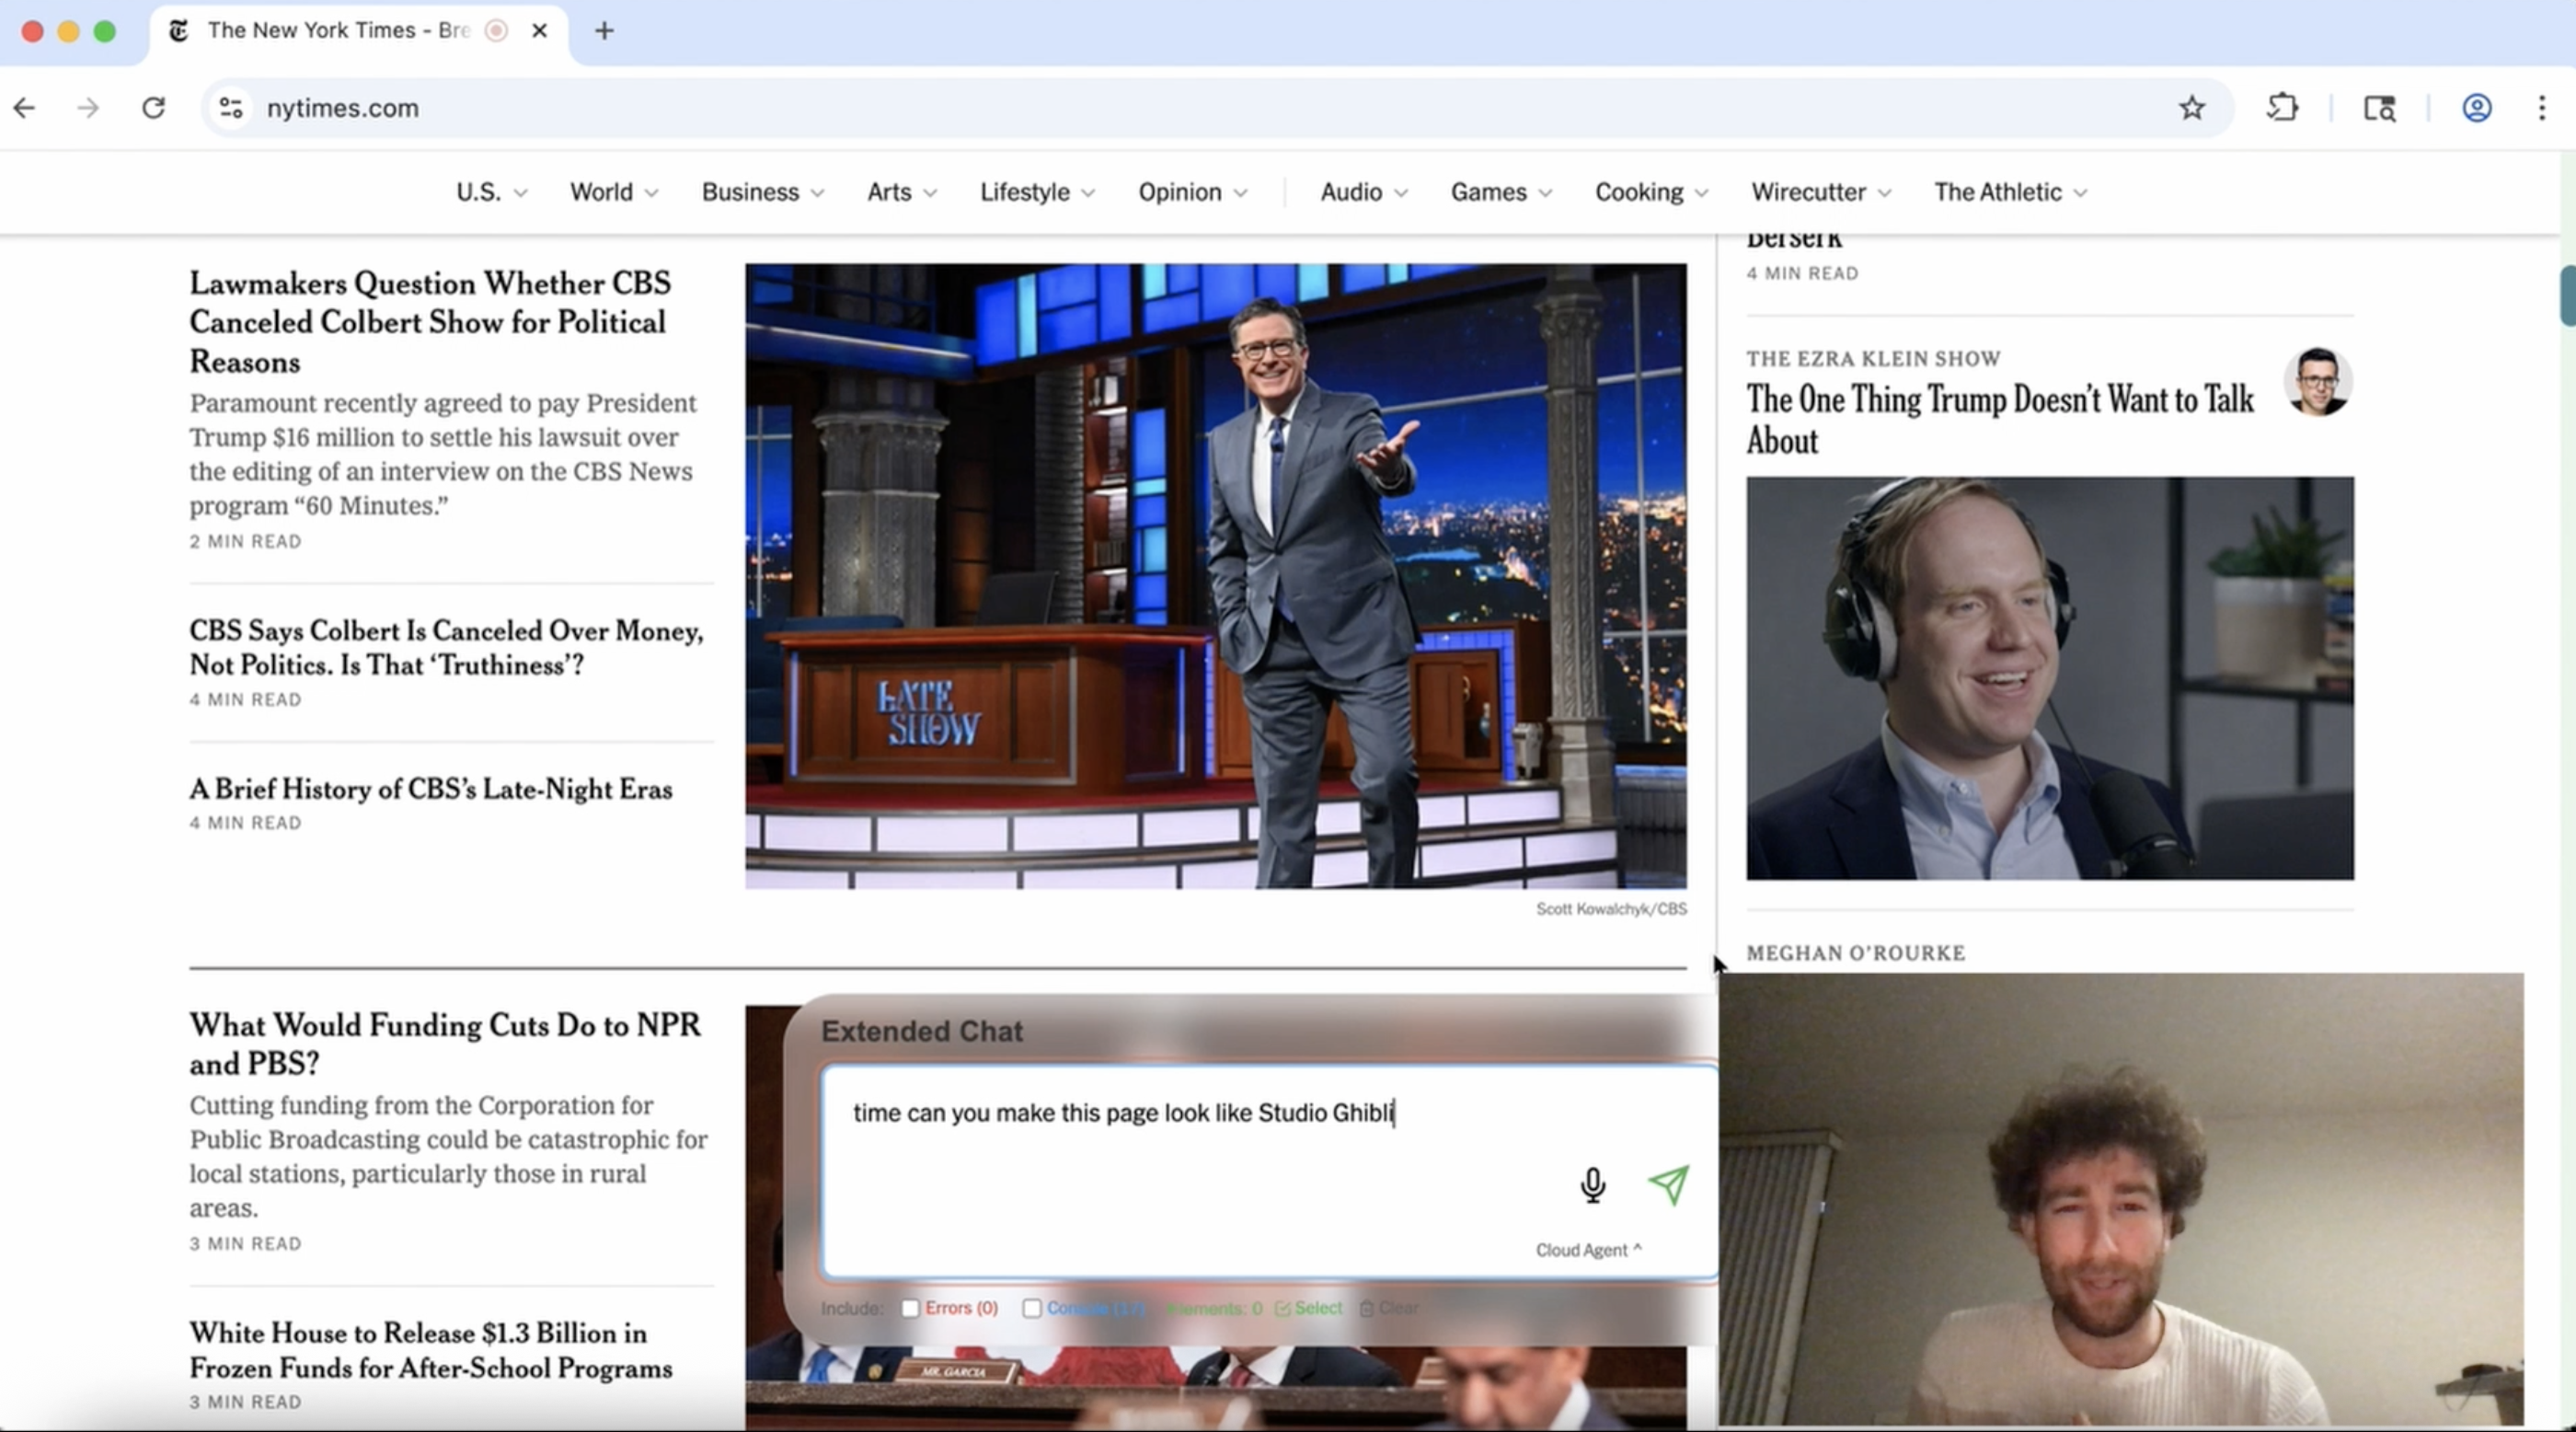
Task: Open Chrome three-dot menu
Action: click(x=2541, y=108)
